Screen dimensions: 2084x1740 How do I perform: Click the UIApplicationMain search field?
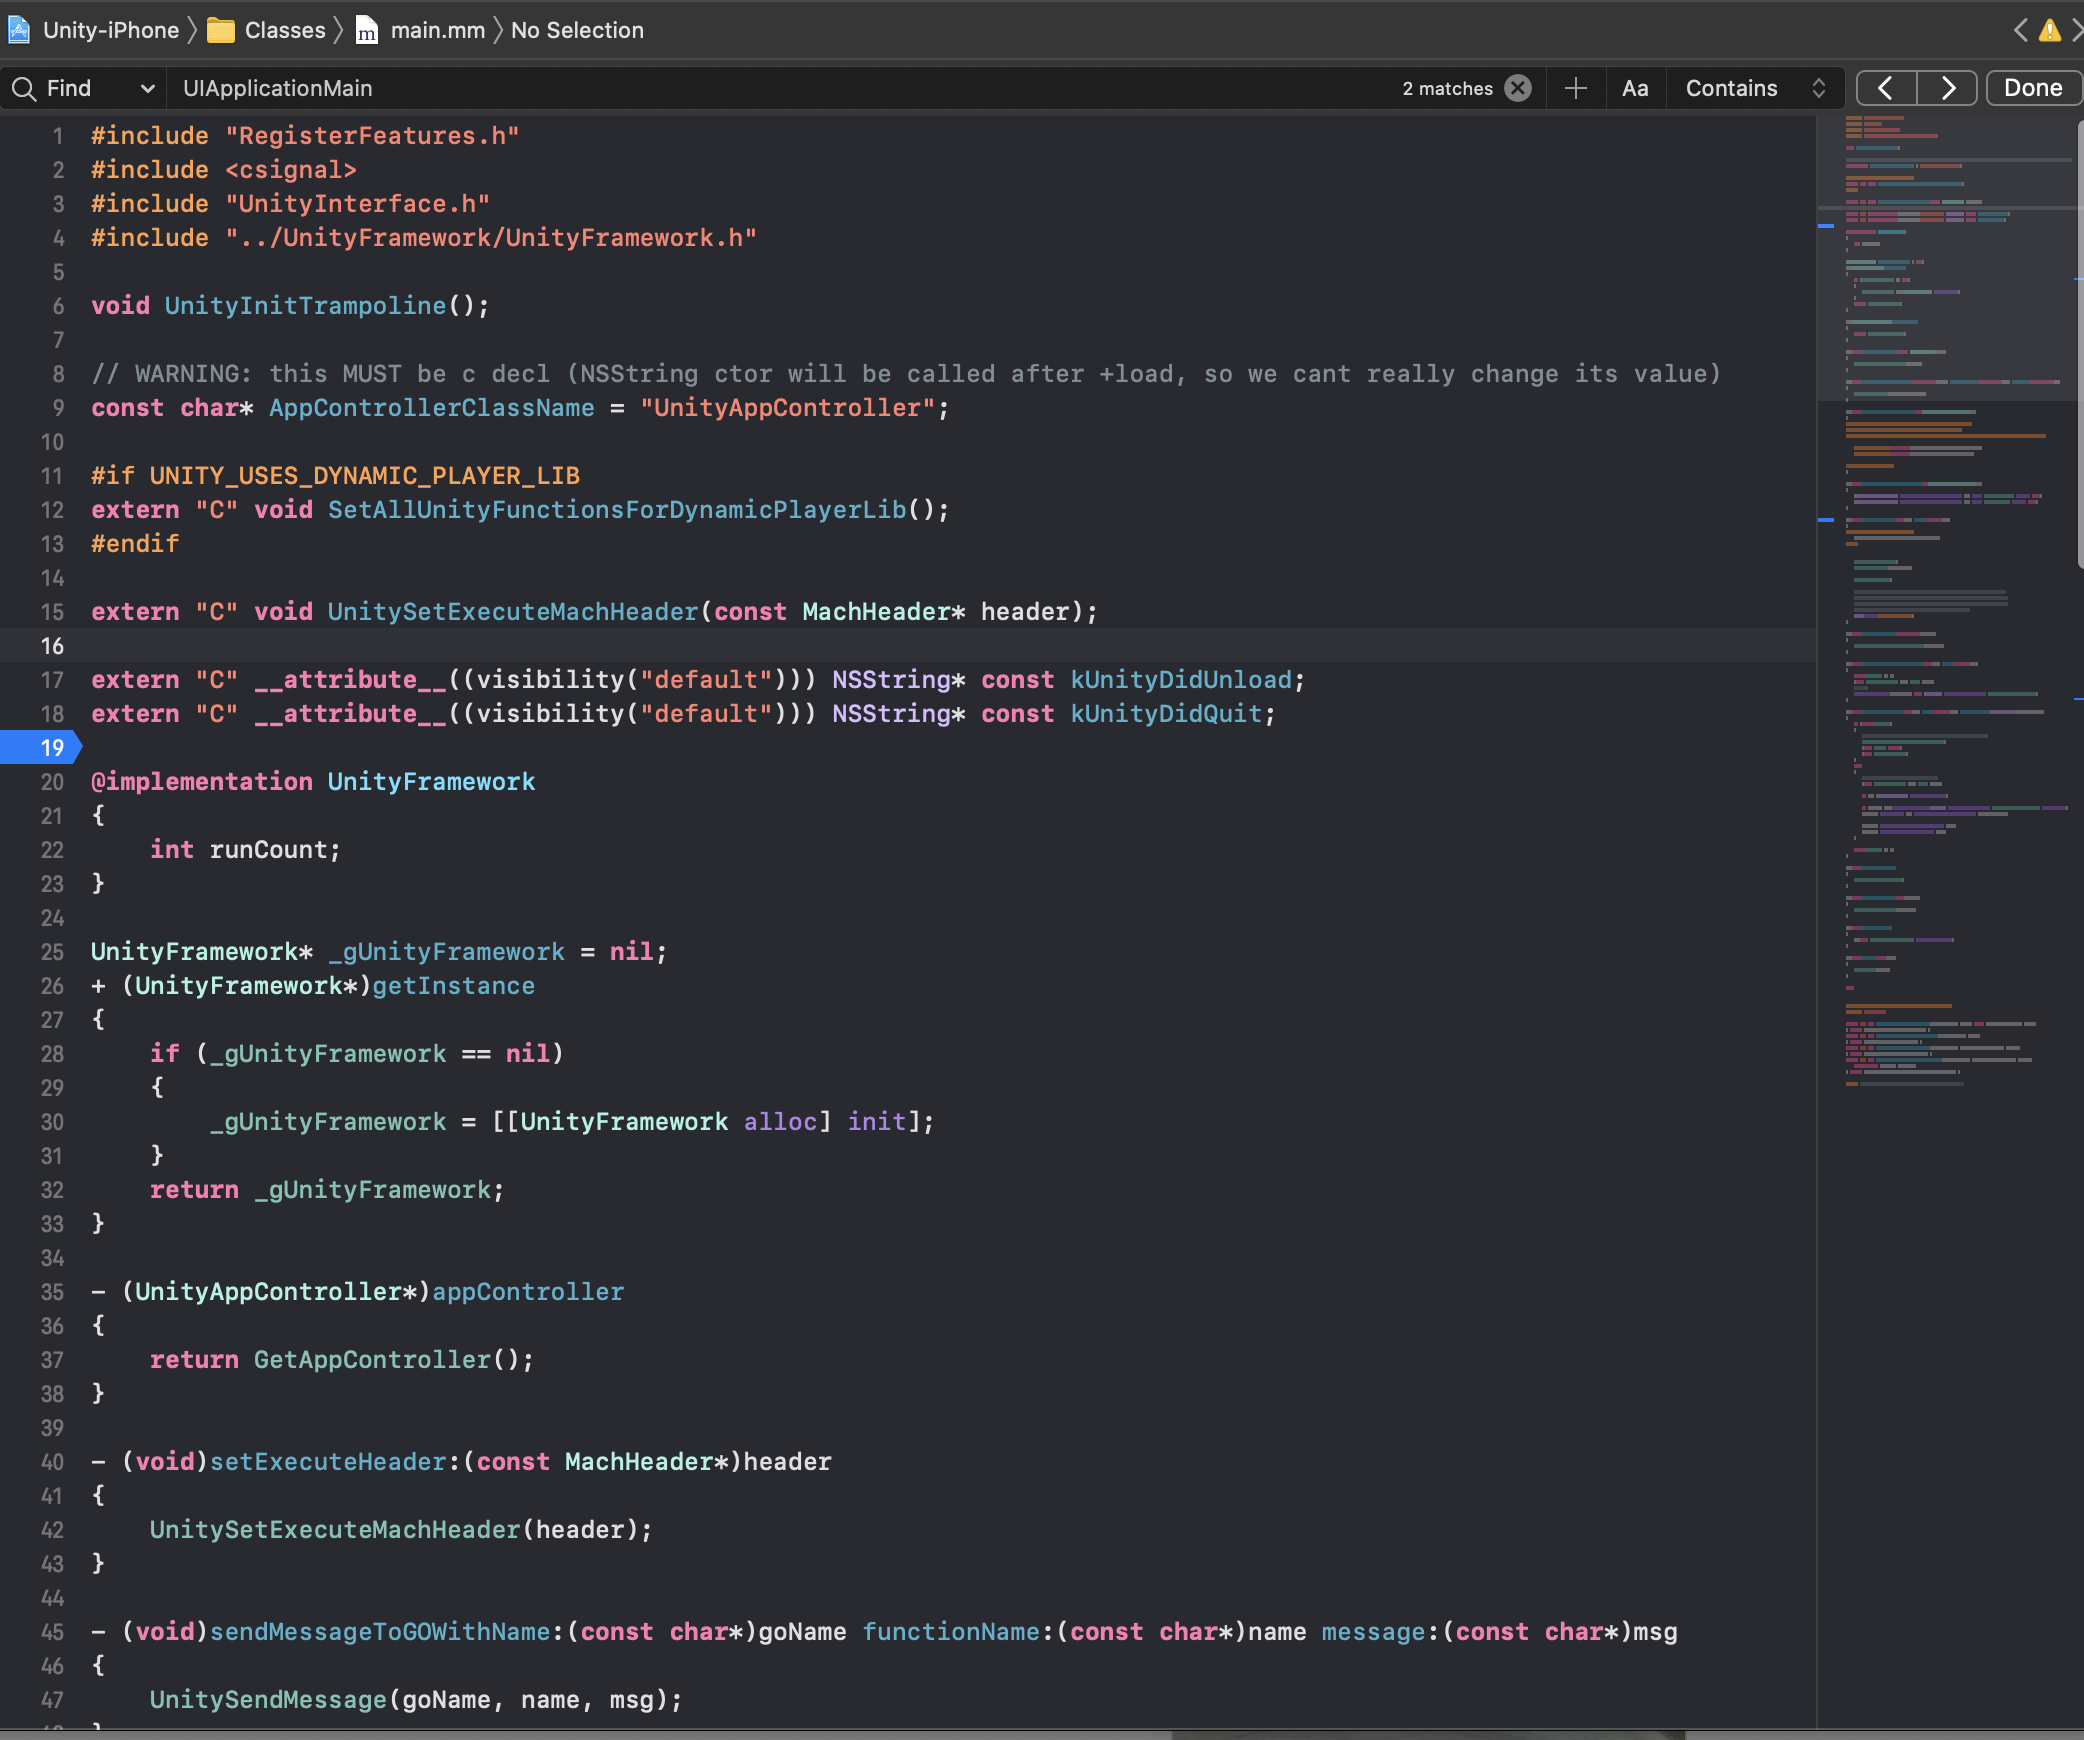[780, 88]
